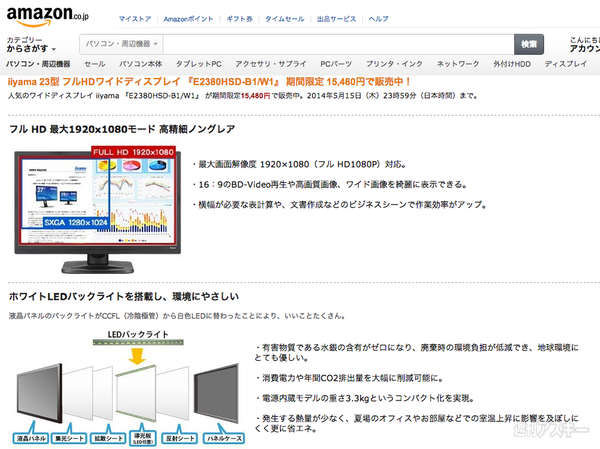Open the account menu at top right
The width and height of the screenshot is (600, 449).
click(x=584, y=44)
